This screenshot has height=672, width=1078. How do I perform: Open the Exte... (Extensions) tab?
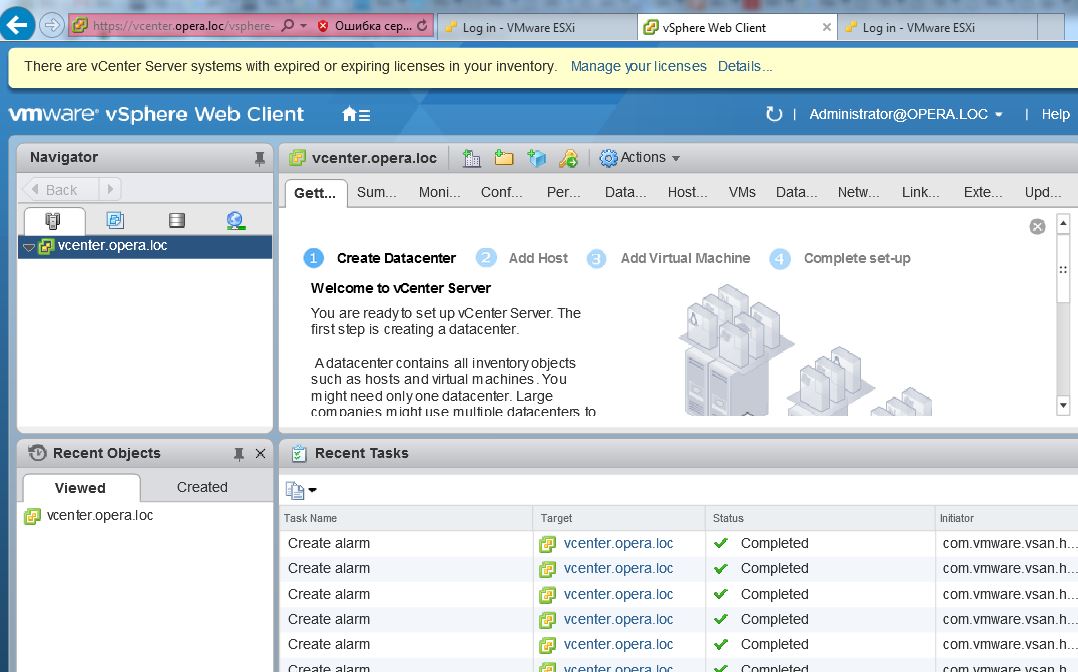(x=983, y=193)
